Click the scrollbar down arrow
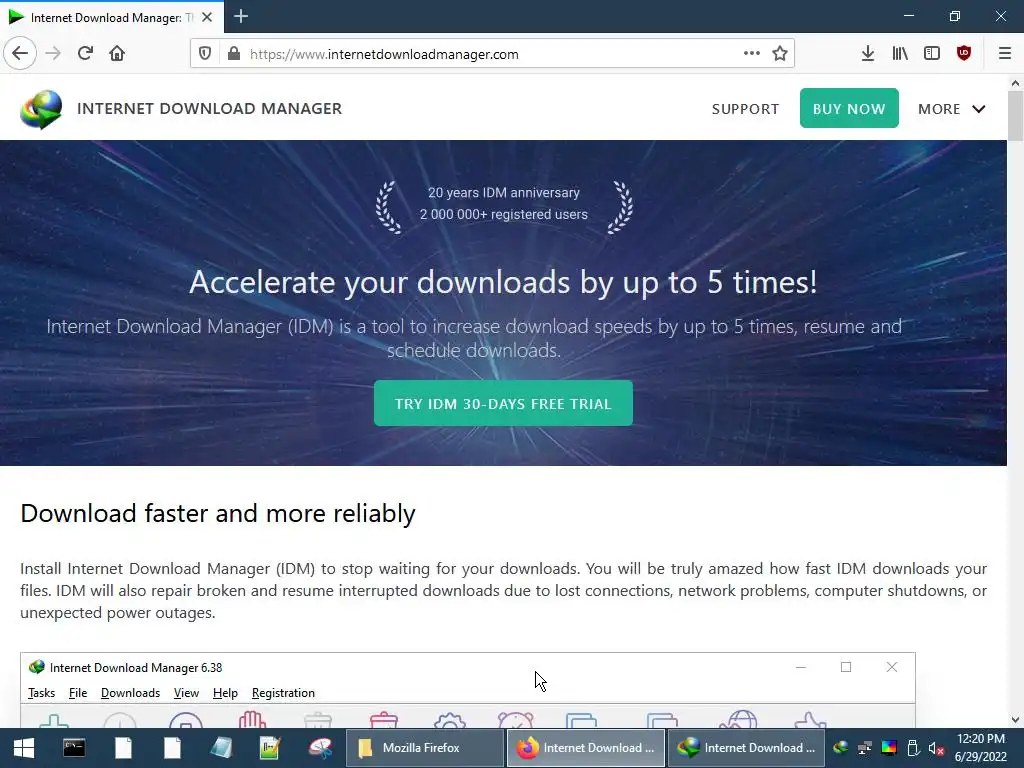 [x=1016, y=720]
